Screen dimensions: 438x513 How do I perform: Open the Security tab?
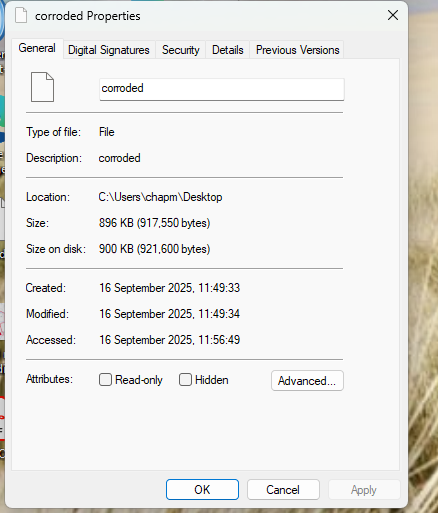180,50
